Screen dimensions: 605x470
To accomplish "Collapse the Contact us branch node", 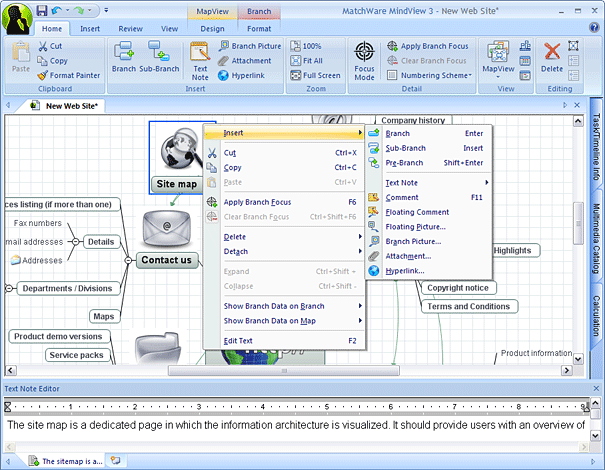I will [x=128, y=260].
